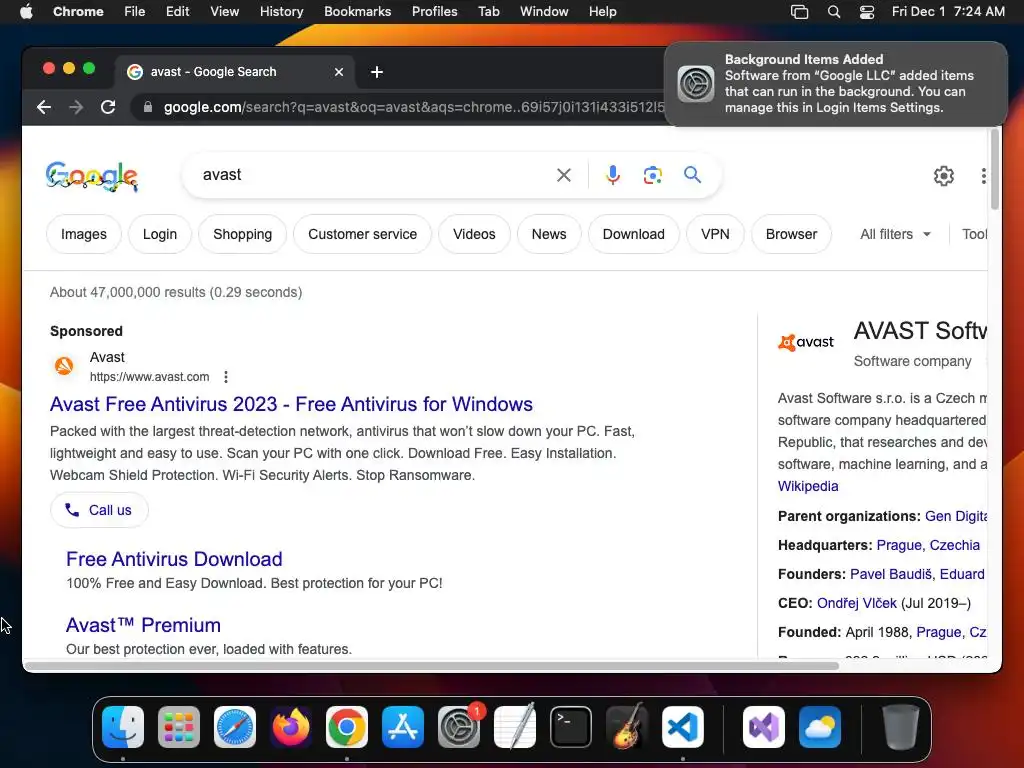Open Finder from the Dock
The image size is (1024, 768).
pyautogui.click(x=123, y=727)
